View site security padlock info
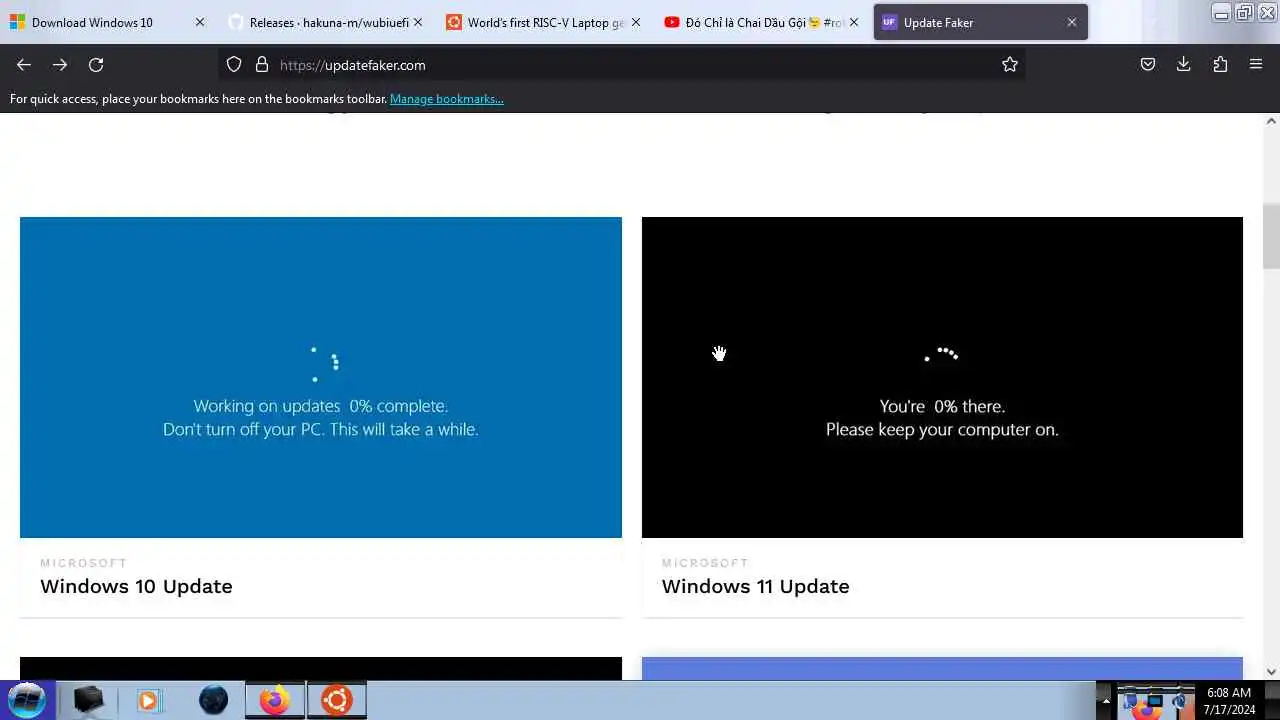This screenshot has height=720, width=1280. pos(262,65)
